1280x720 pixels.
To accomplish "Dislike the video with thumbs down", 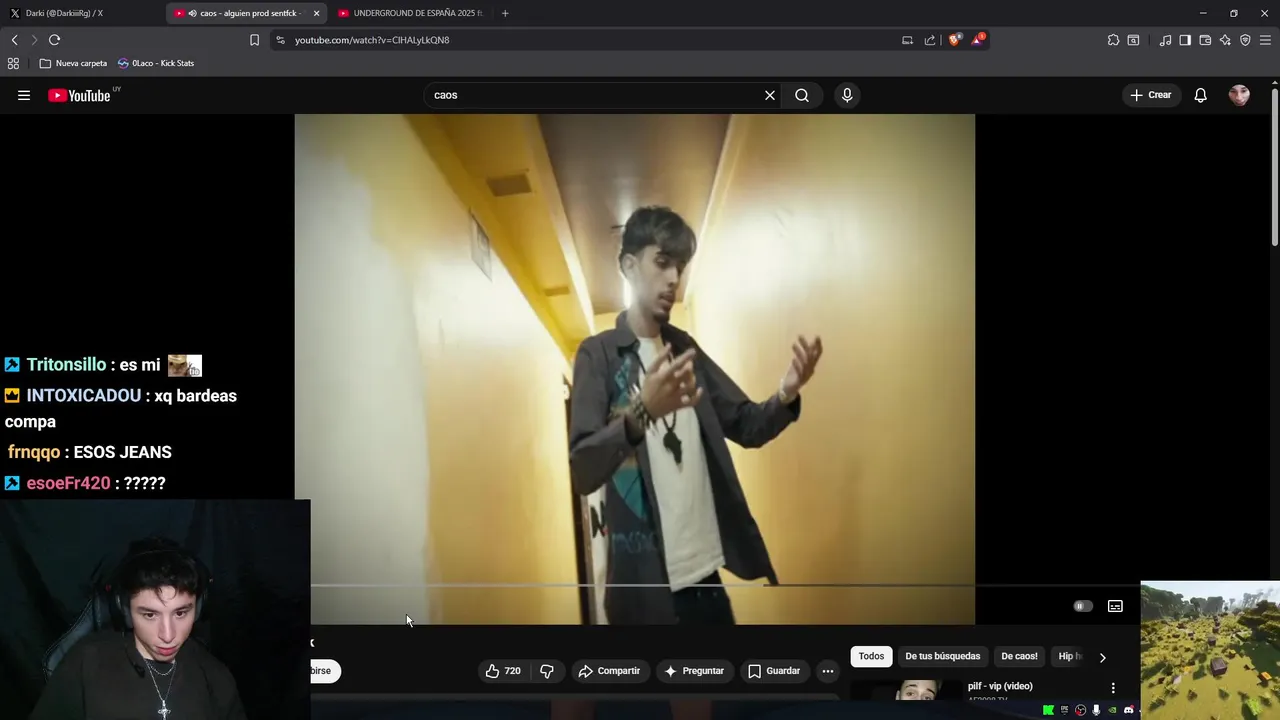I will click(547, 671).
